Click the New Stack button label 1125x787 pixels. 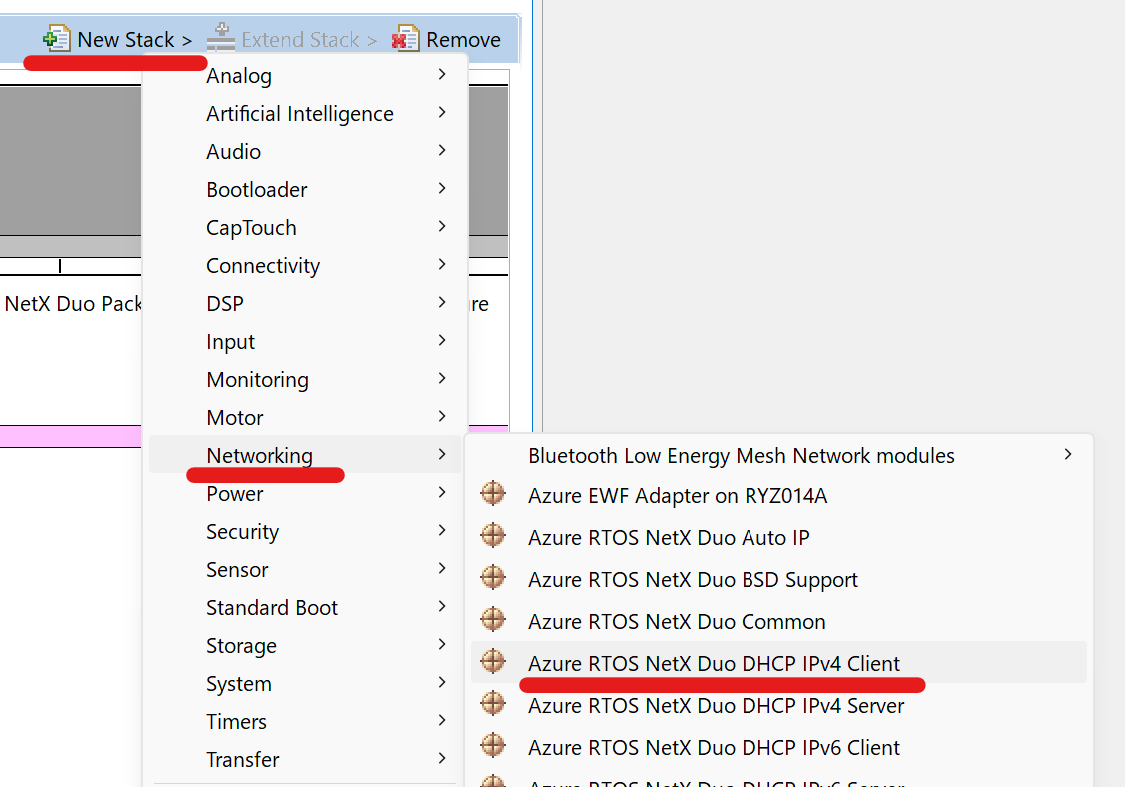[126, 39]
